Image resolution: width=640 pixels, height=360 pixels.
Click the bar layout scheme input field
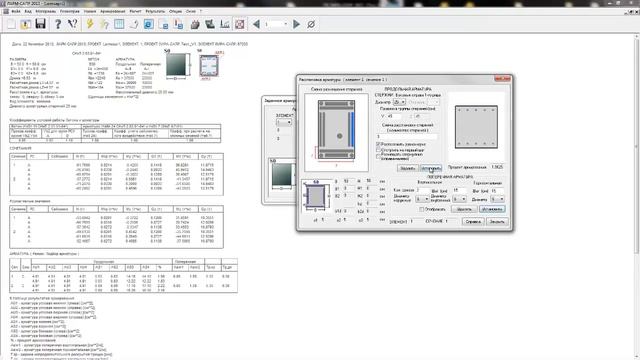tap(406, 137)
